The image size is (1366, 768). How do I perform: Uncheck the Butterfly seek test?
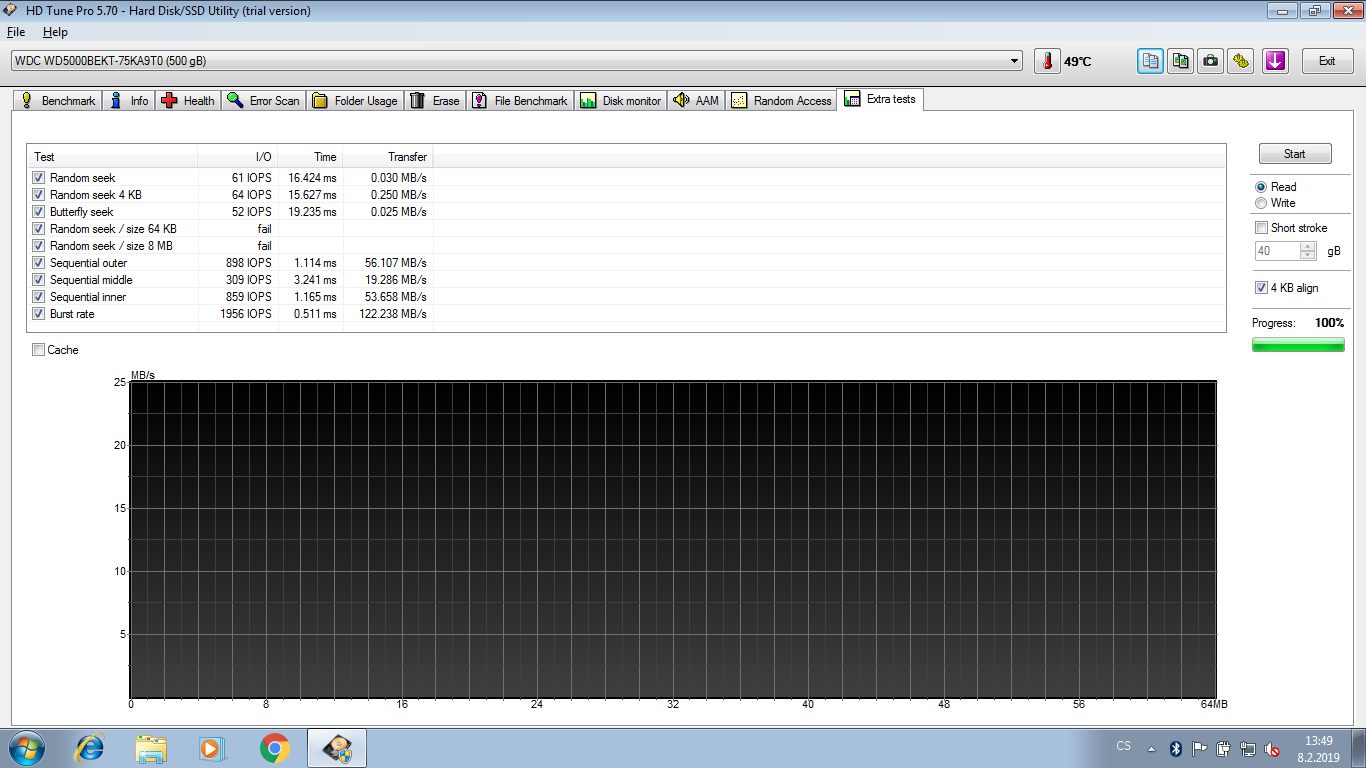point(39,212)
